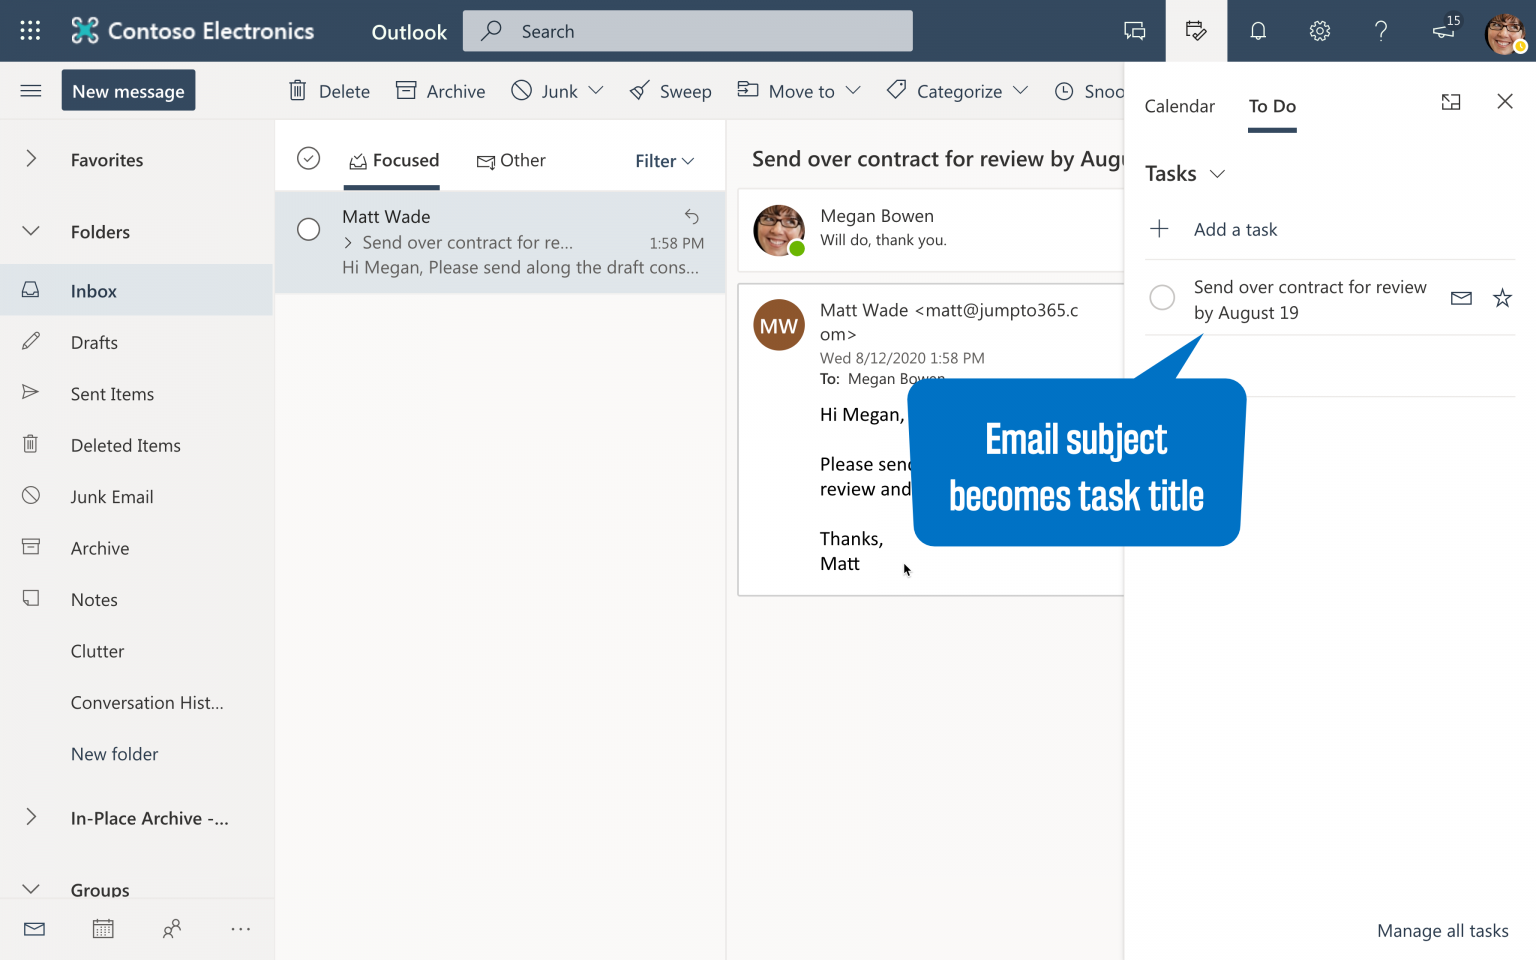The width and height of the screenshot is (1536, 960).
Task: Open the linked email from the task
Action: point(1461,298)
